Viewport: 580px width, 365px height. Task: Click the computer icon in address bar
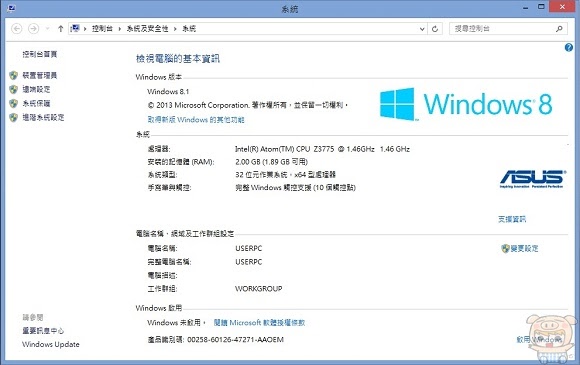(75, 28)
